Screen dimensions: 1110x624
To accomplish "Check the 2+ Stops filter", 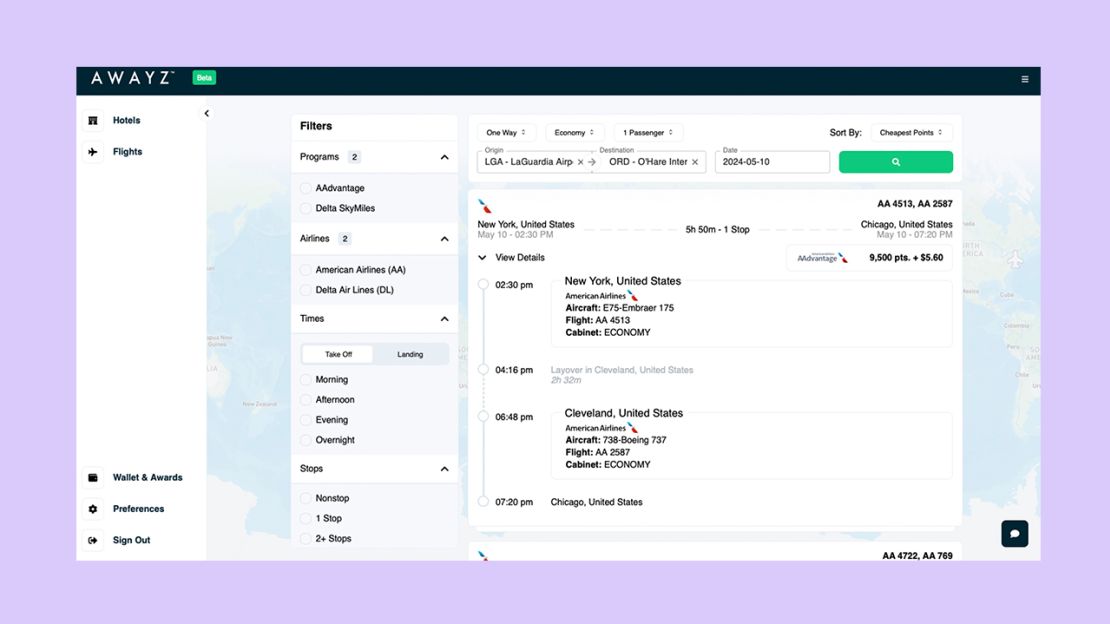I will coord(306,538).
